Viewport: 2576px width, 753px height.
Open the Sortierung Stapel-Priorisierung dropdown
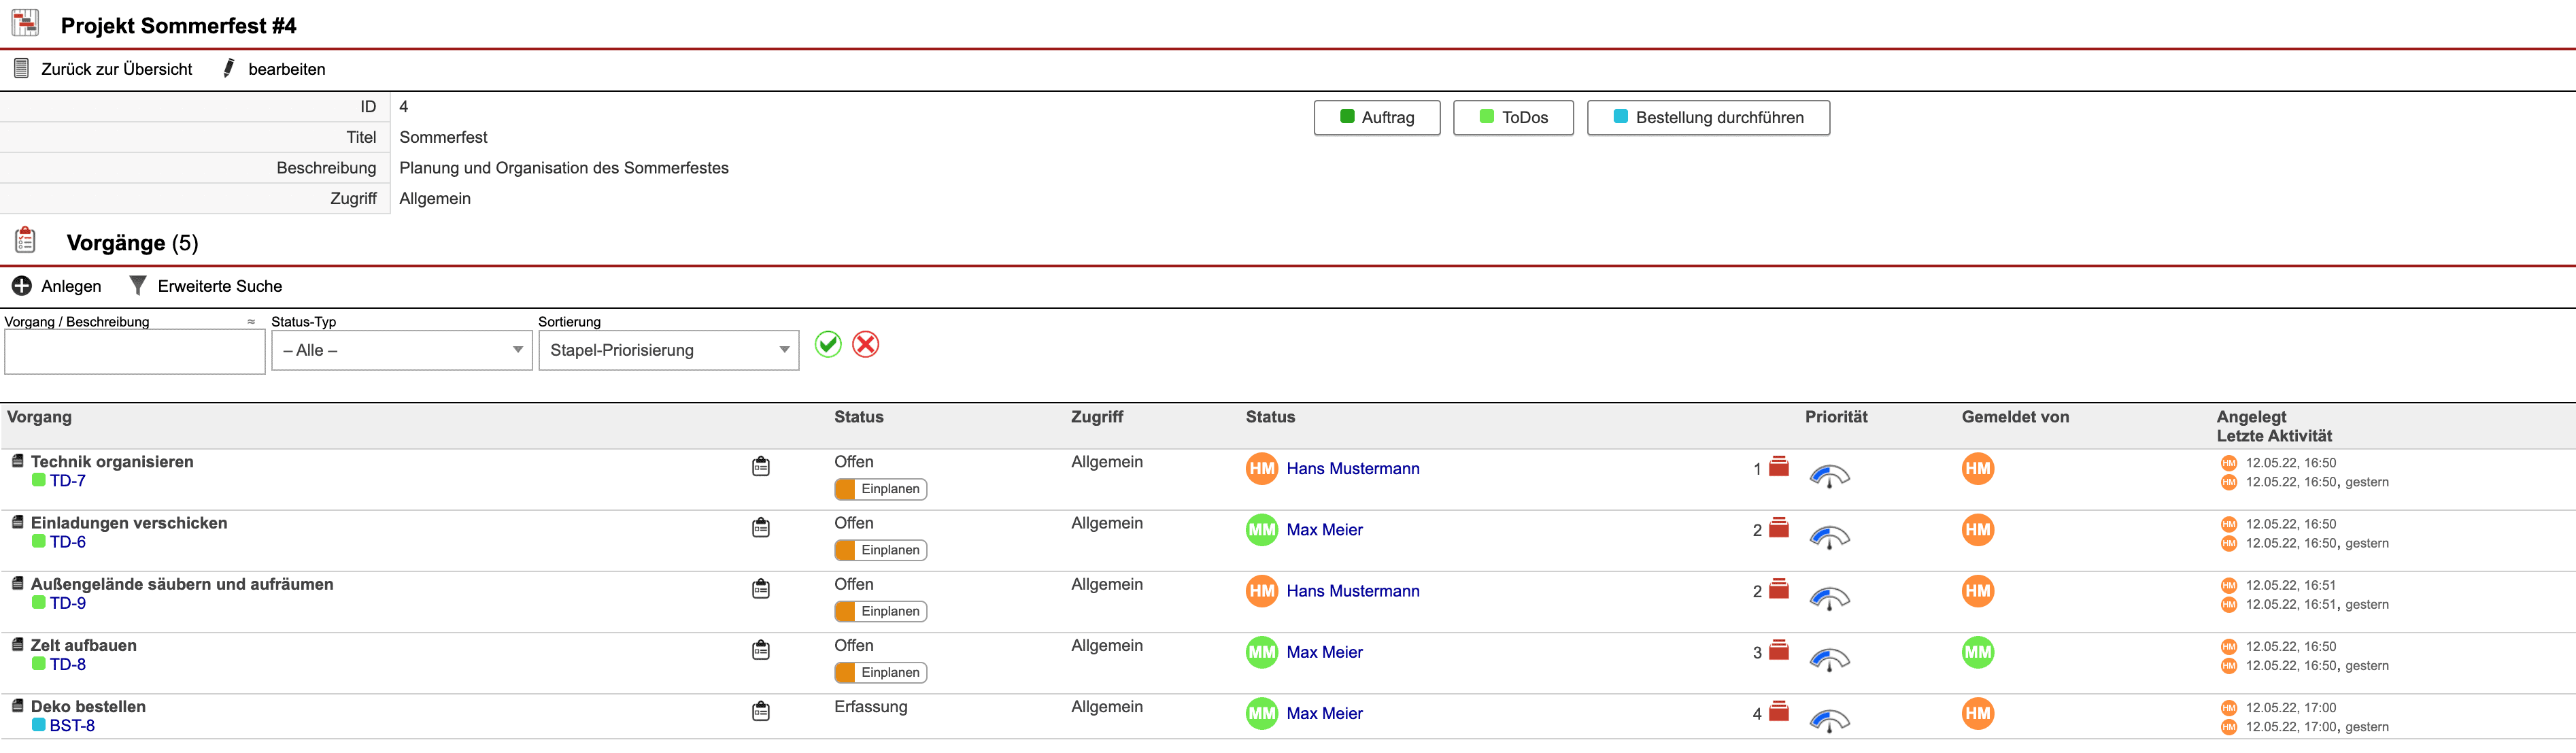click(x=668, y=350)
